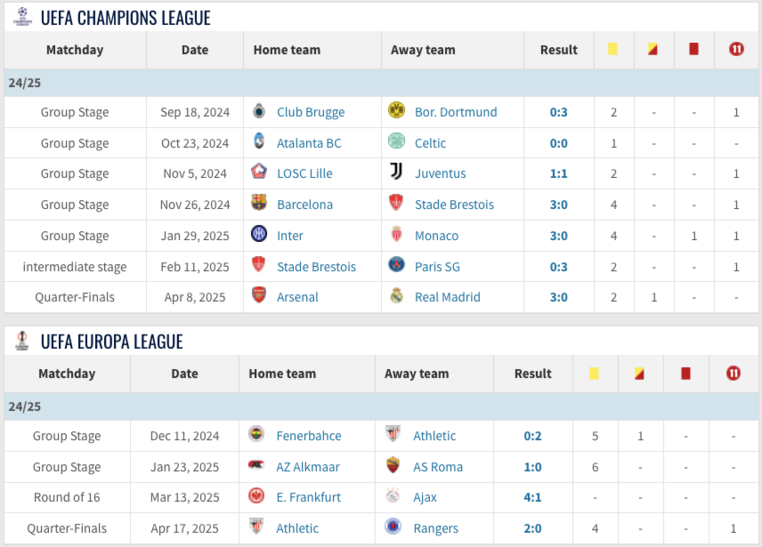The height and width of the screenshot is (547, 762).
Task: Click the Club Brugge team crest icon
Action: coord(259,112)
